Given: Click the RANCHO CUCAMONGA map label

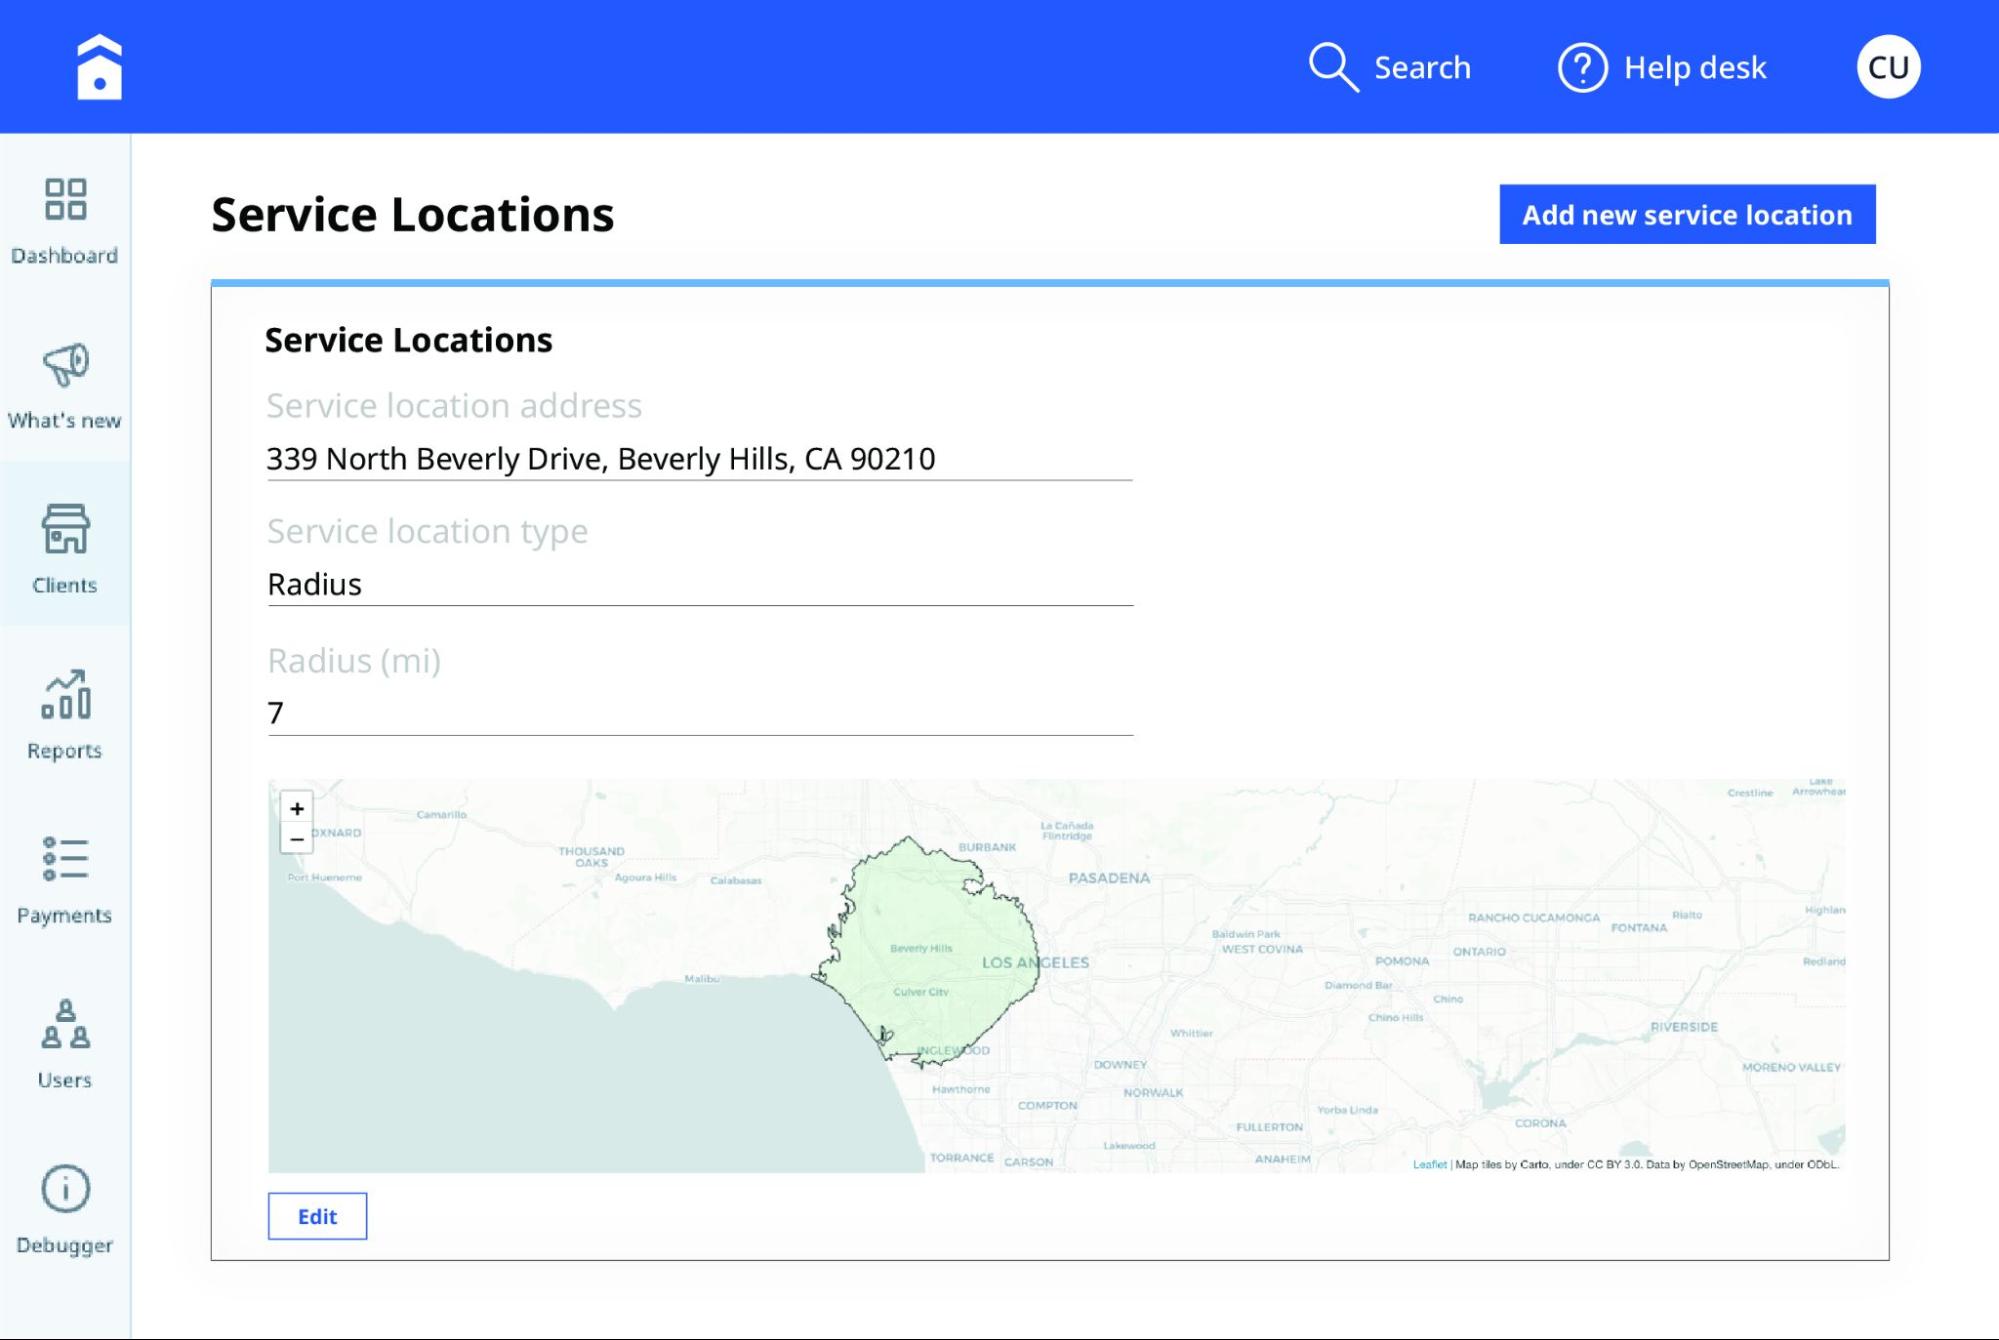Looking at the screenshot, I should tap(1534, 918).
